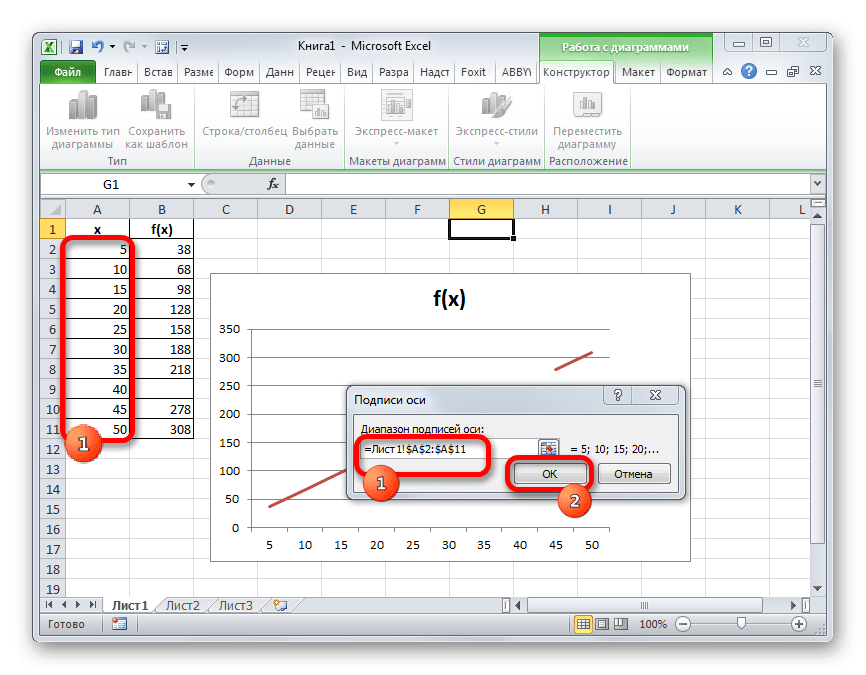Click the vertical scrollbar thumb
The height and width of the screenshot is (675, 866).
(x=818, y=383)
